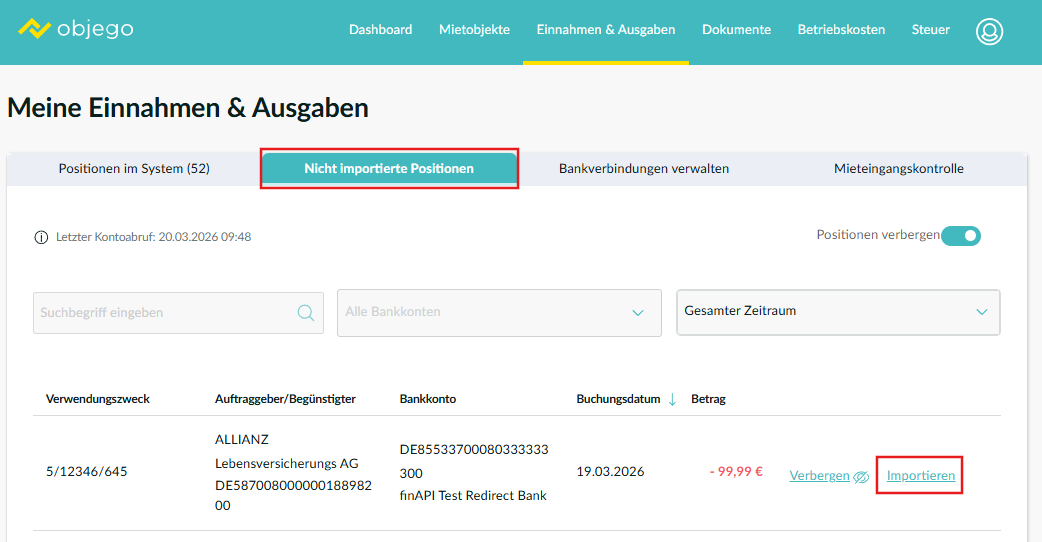Go to Mietobjekte in the navigation

click(x=474, y=30)
